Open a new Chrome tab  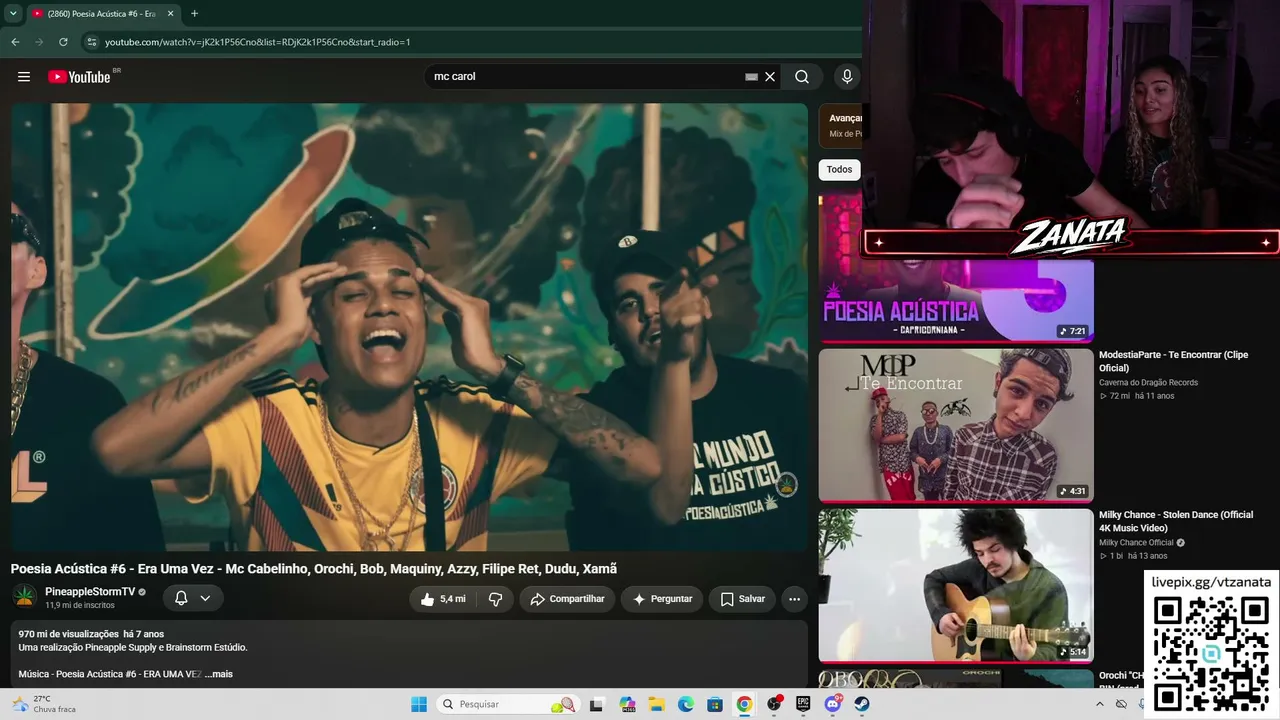tap(194, 14)
